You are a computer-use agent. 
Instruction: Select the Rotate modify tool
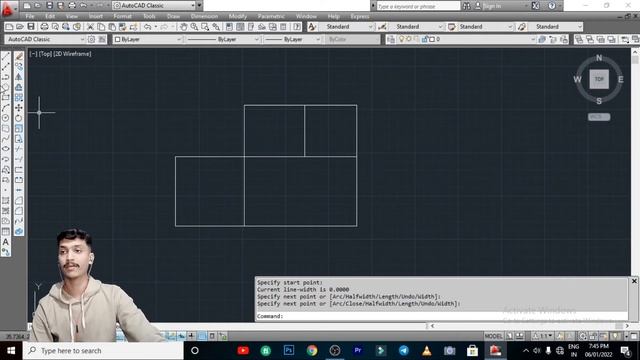tap(19, 118)
